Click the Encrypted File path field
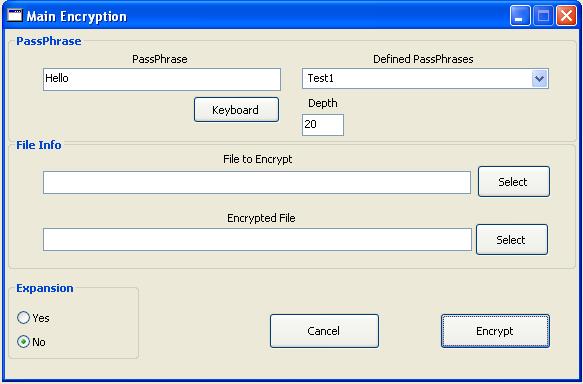The height and width of the screenshot is (384, 583). (x=257, y=240)
